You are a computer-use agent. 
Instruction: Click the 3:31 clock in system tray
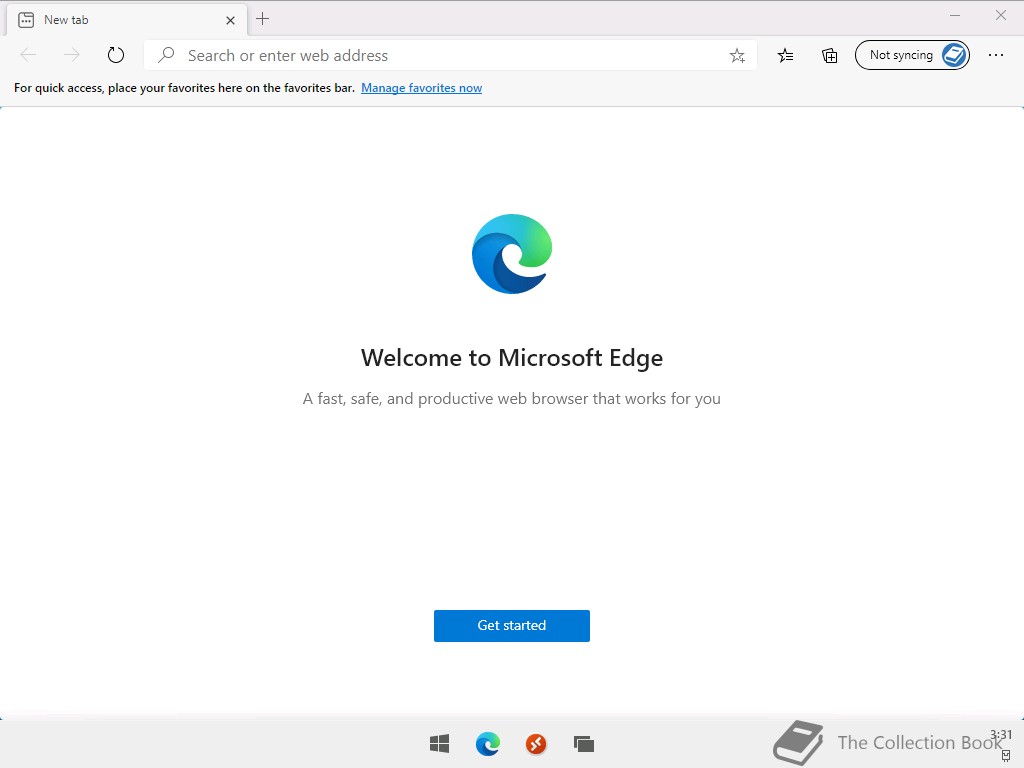click(x=1001, y=735)
